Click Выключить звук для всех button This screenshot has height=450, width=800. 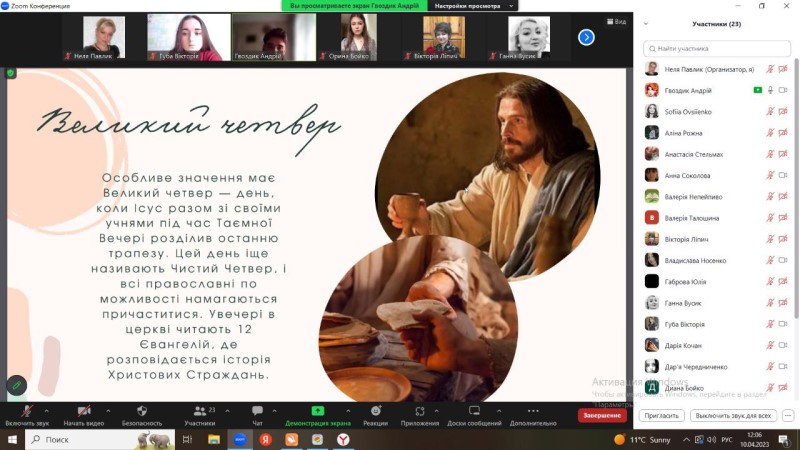pos(733,416)
